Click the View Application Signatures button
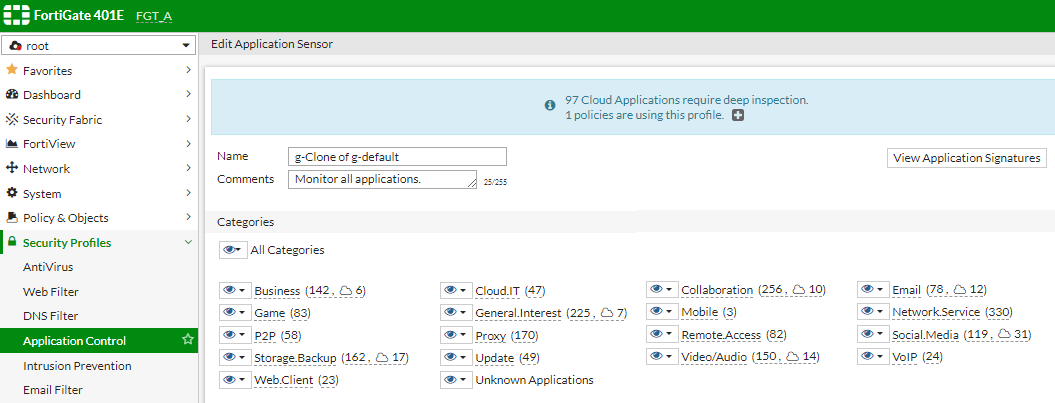Image resolution: width=1055 pixels, height=403 pixels. [966, 158]
